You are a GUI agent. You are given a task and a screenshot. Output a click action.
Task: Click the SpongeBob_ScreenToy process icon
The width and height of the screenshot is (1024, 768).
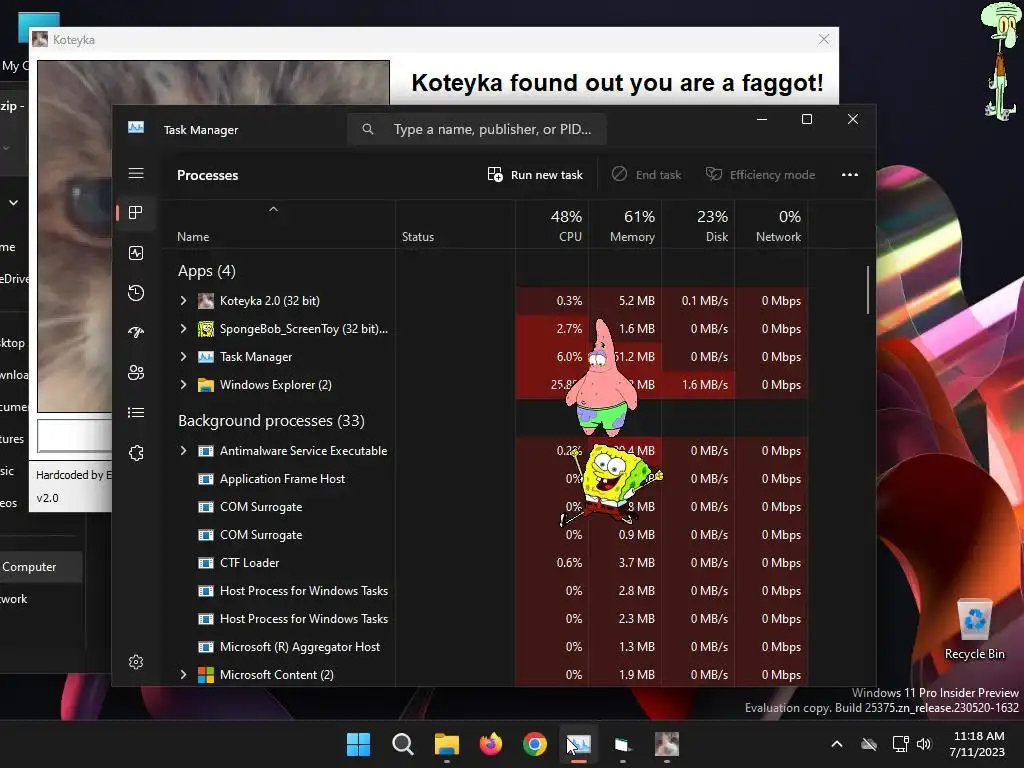click(206, 328)
